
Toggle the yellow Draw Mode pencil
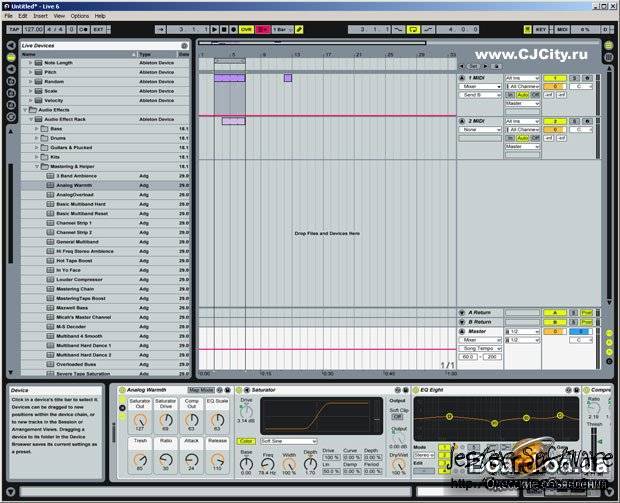299,29
